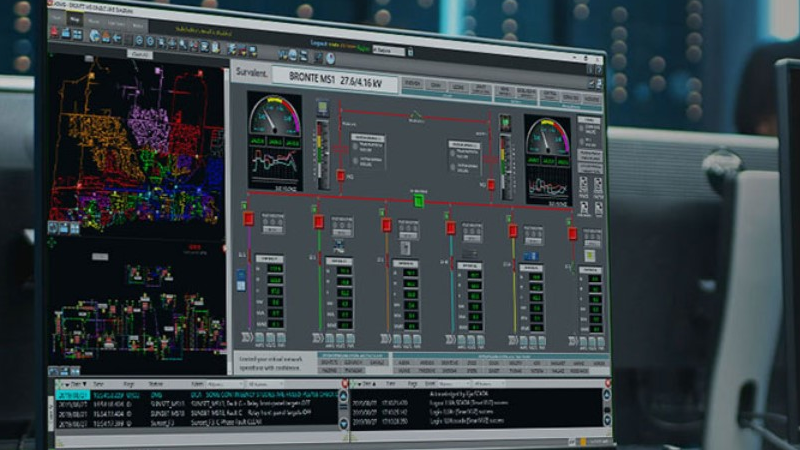Toggle first radio option in right transformer box
Viewport: 800px width, 450px height.
click(x=452, y=153)
